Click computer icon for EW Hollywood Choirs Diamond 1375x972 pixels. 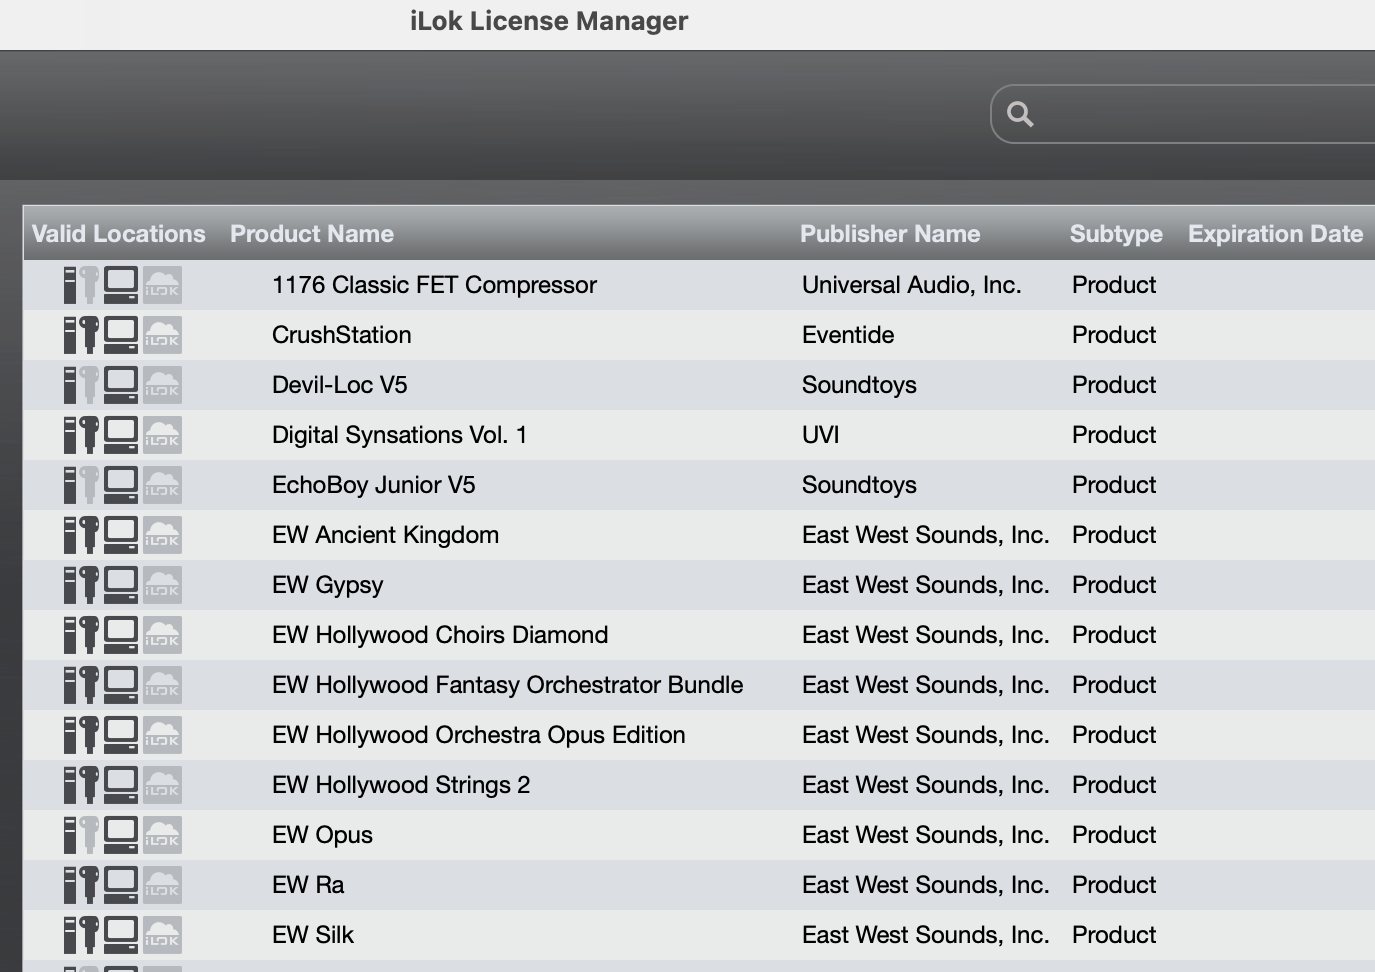point(121,635)
